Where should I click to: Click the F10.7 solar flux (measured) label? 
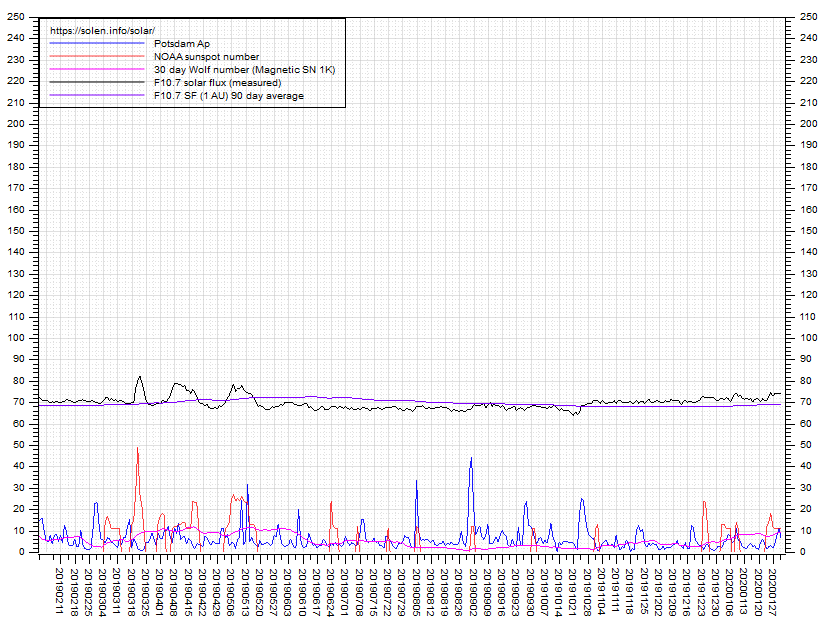tap(218, 83)
